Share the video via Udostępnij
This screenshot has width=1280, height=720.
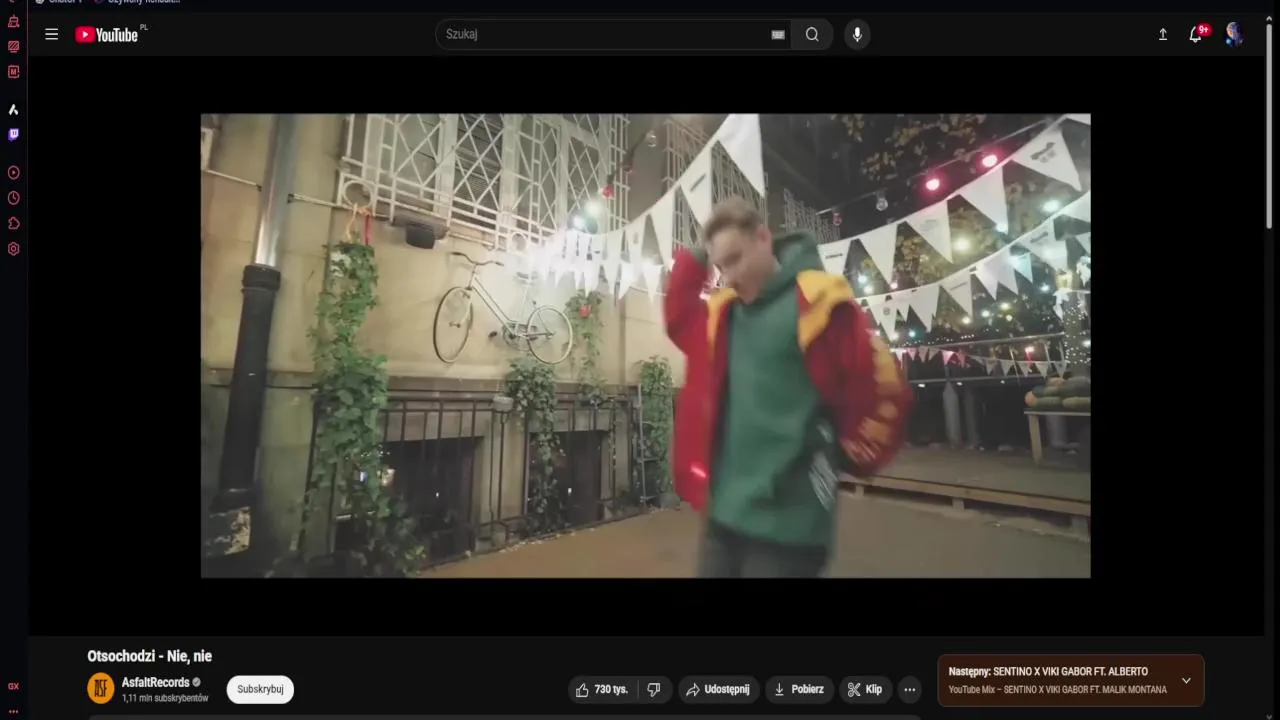[719, 689]
